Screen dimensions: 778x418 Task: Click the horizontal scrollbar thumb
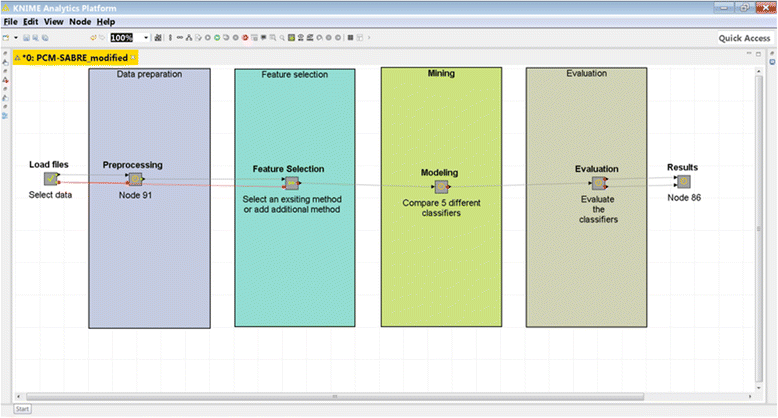(x=335, y=397)
